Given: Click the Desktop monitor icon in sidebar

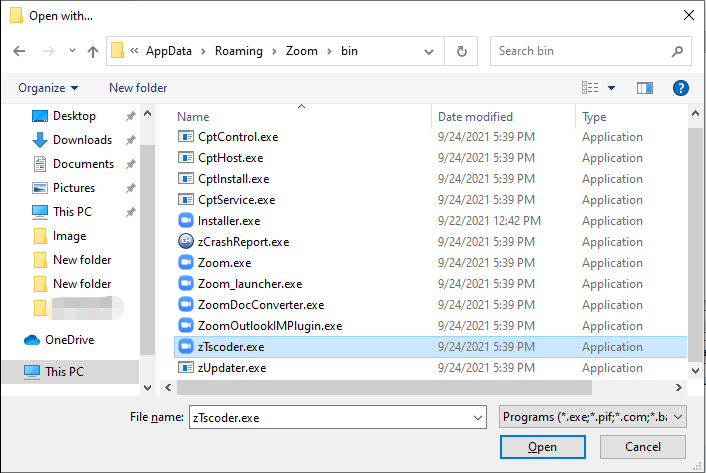Looking at the screenshot, I should [40, 116].
